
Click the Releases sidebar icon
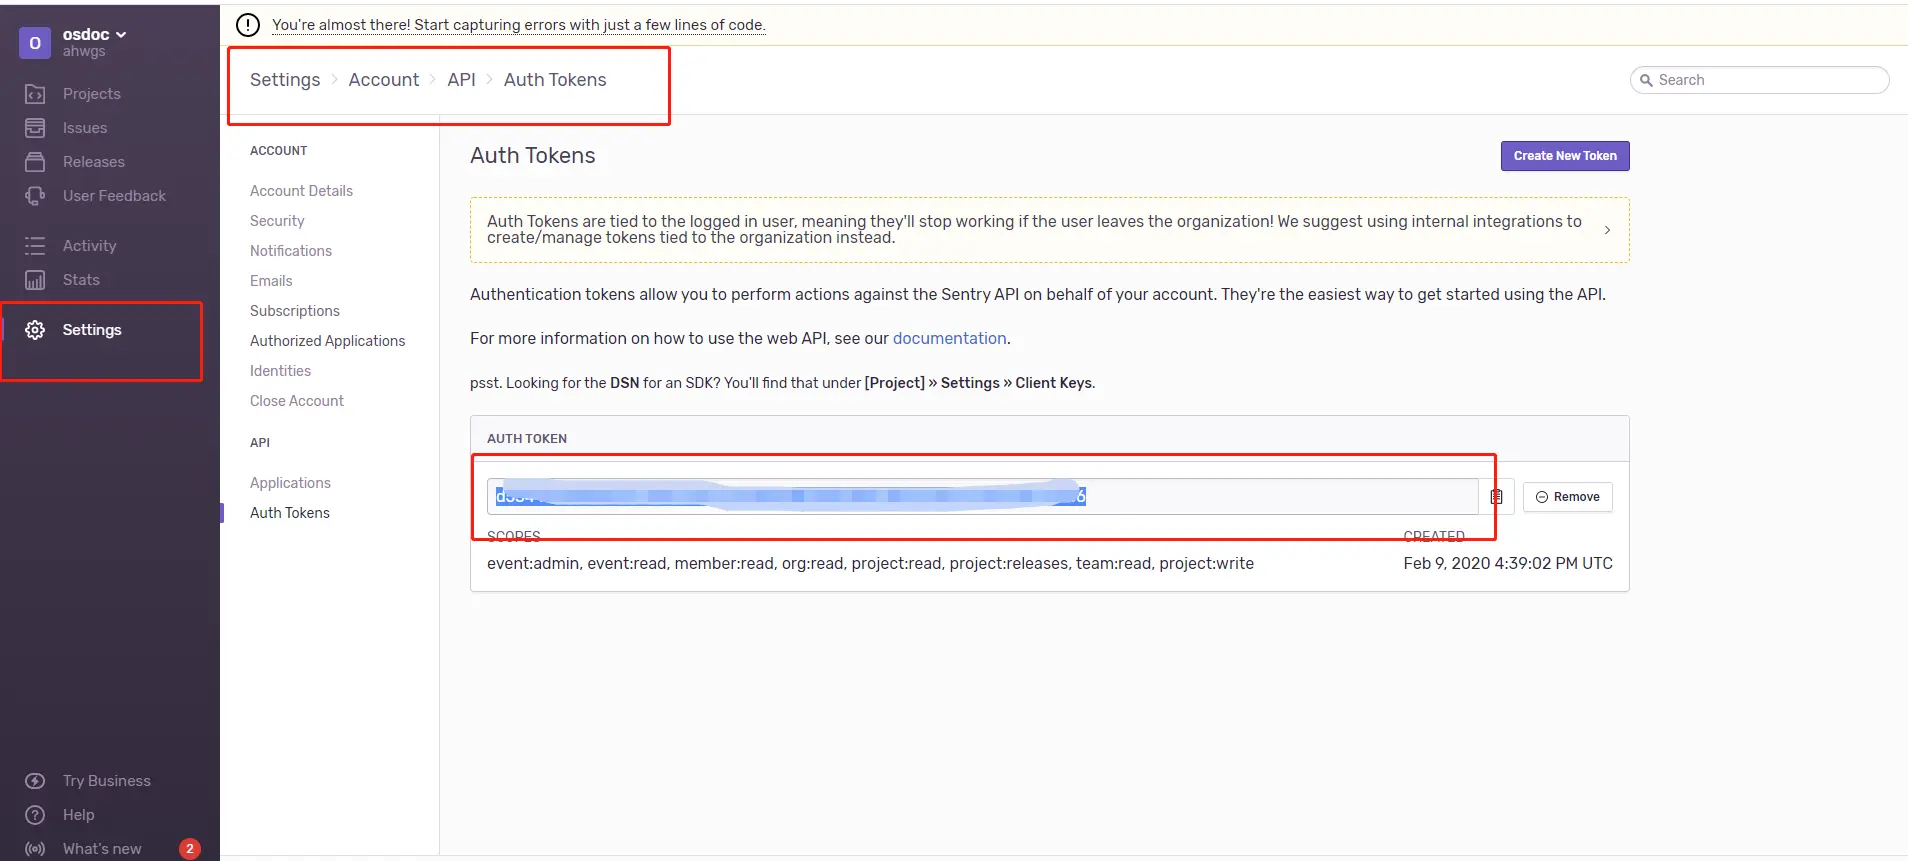(x=35, y=162)
